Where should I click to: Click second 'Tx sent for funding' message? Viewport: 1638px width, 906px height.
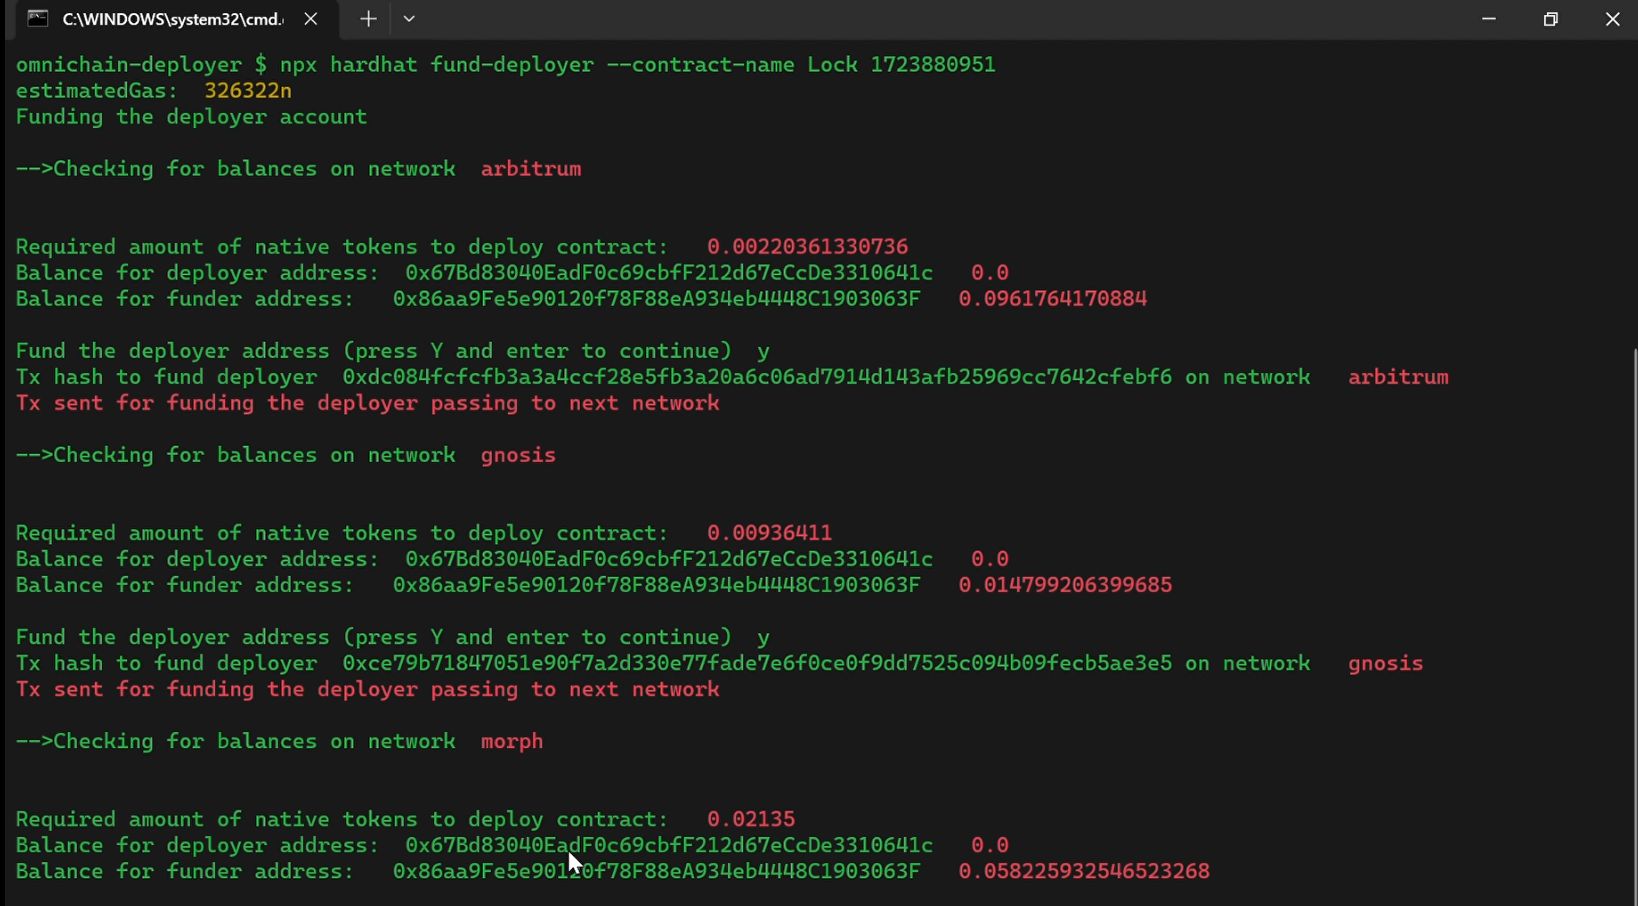click(367, 689)
